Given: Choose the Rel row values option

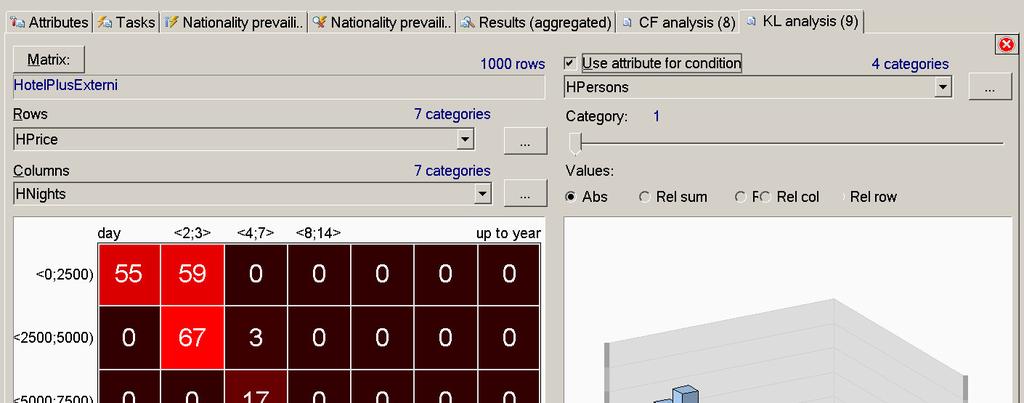Looking at the screenshot, I should 873,197.
